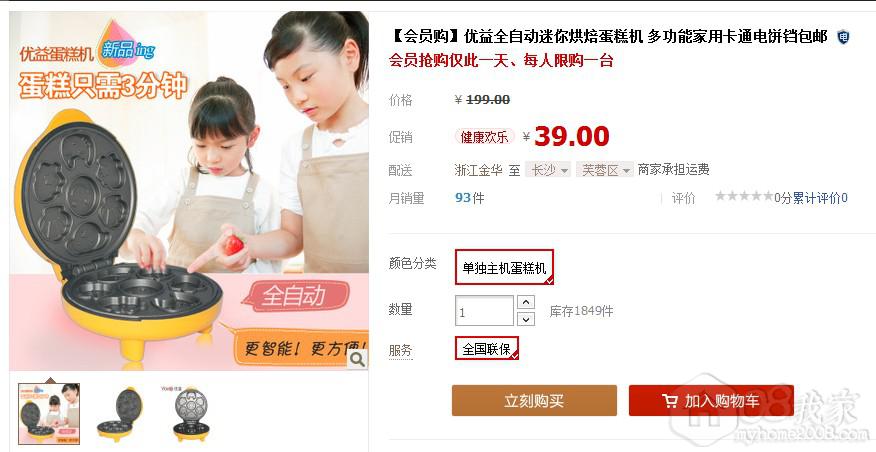Select the second thumbnail of yellow cake maker
876x452 pixels.
(120, 414)
